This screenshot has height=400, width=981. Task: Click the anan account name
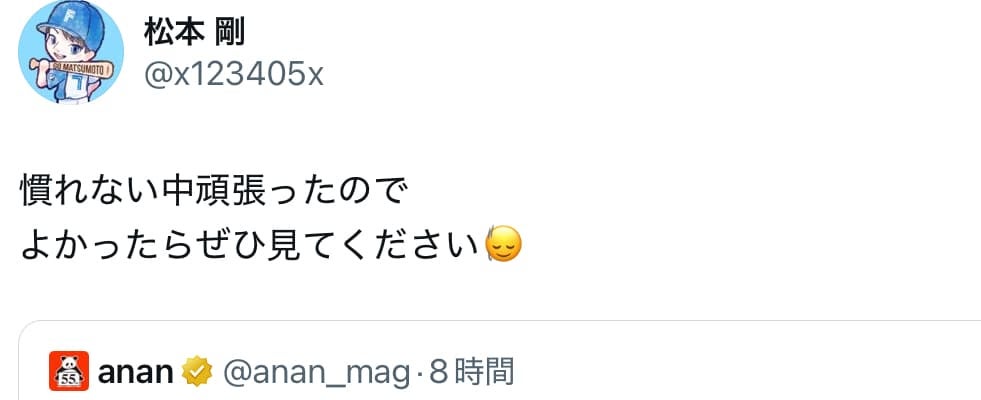click(x=136, y=372)
